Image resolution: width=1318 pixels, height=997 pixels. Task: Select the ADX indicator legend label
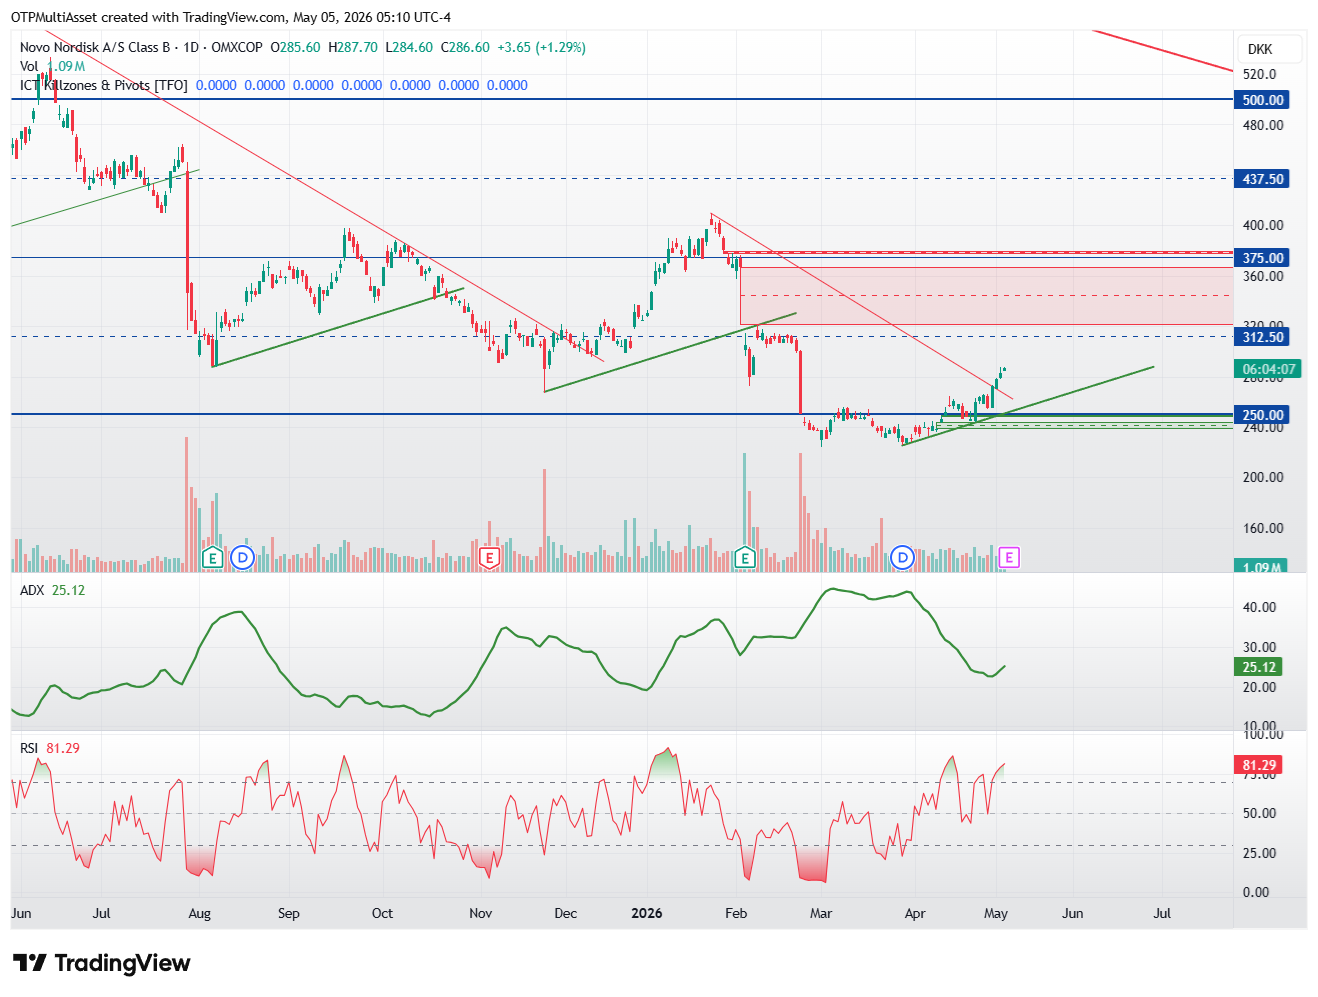tap(32, 590)
